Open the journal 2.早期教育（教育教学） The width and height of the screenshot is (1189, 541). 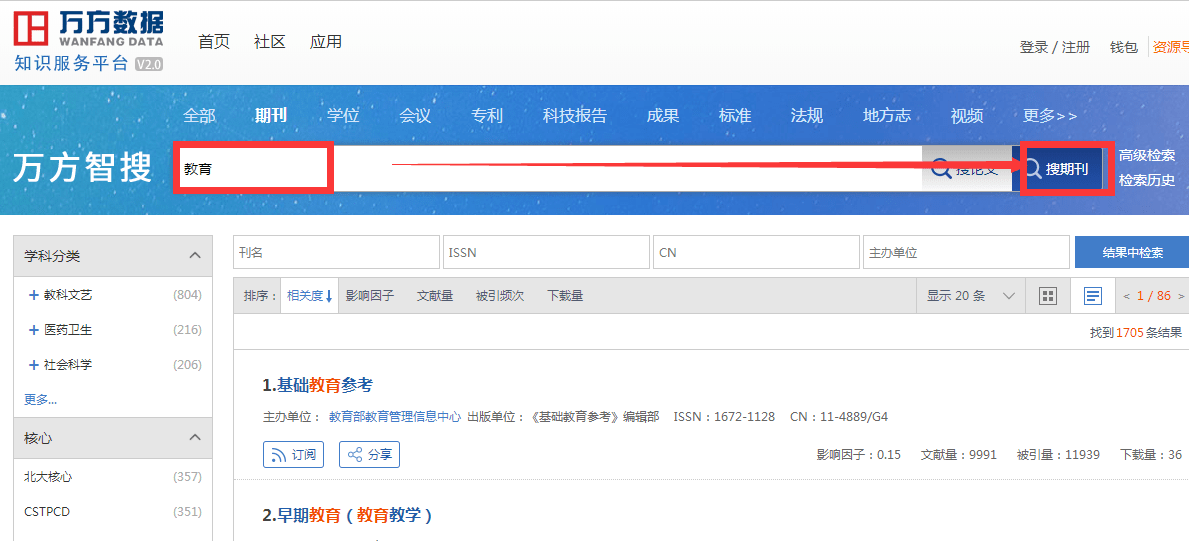click(348, 515)
